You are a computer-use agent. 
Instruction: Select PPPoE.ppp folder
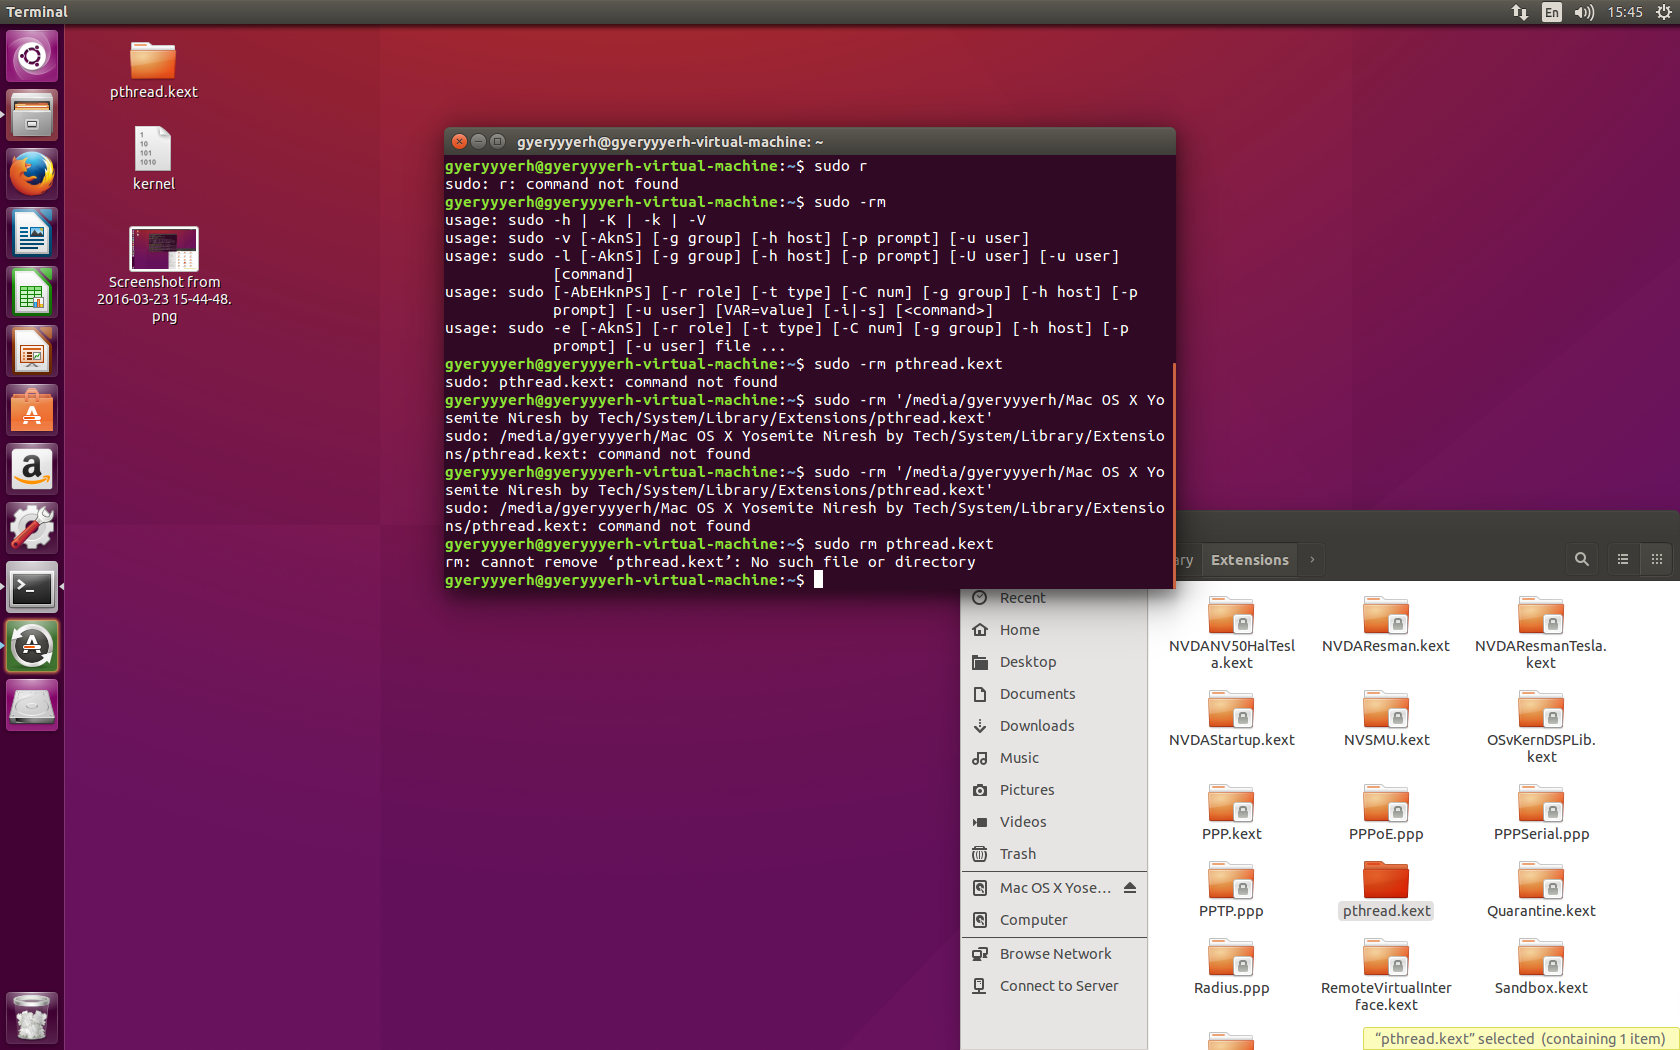1386,813
